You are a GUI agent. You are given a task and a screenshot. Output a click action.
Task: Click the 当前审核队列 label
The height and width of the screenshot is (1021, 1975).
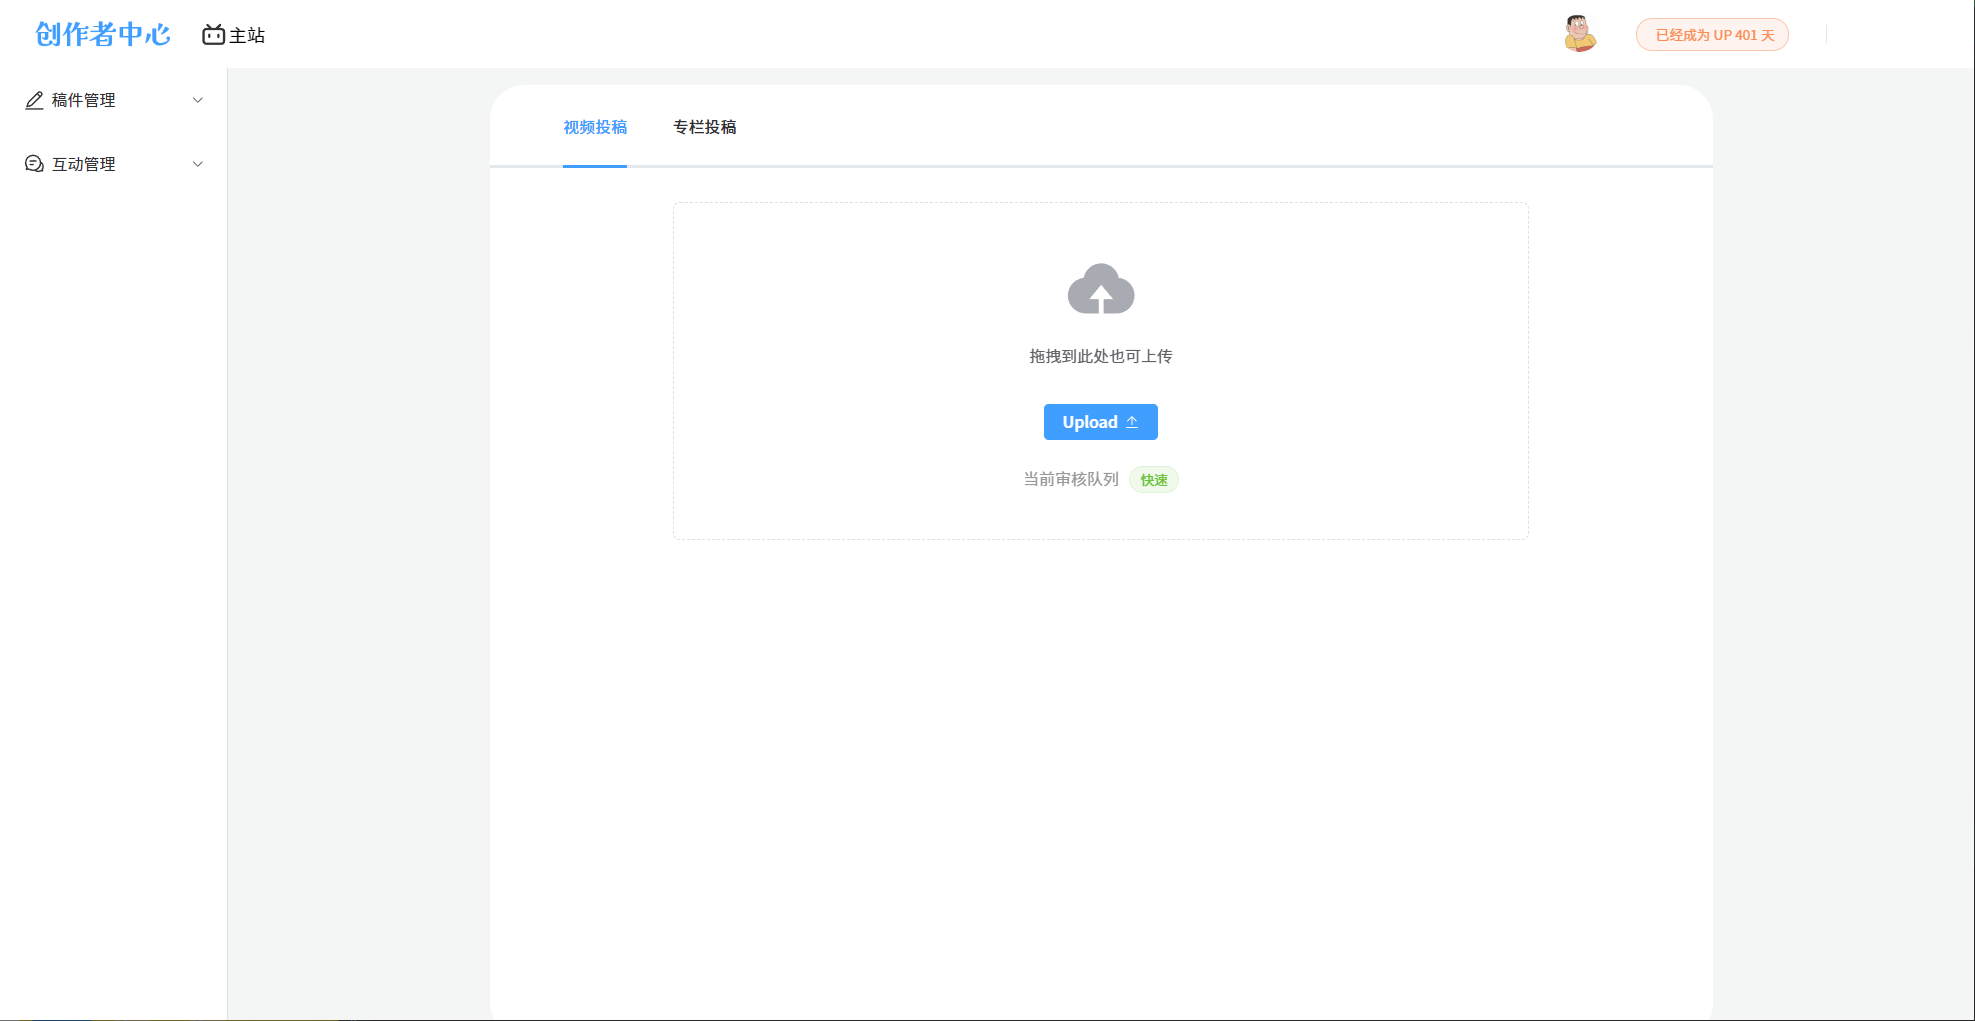[1071, 479]
